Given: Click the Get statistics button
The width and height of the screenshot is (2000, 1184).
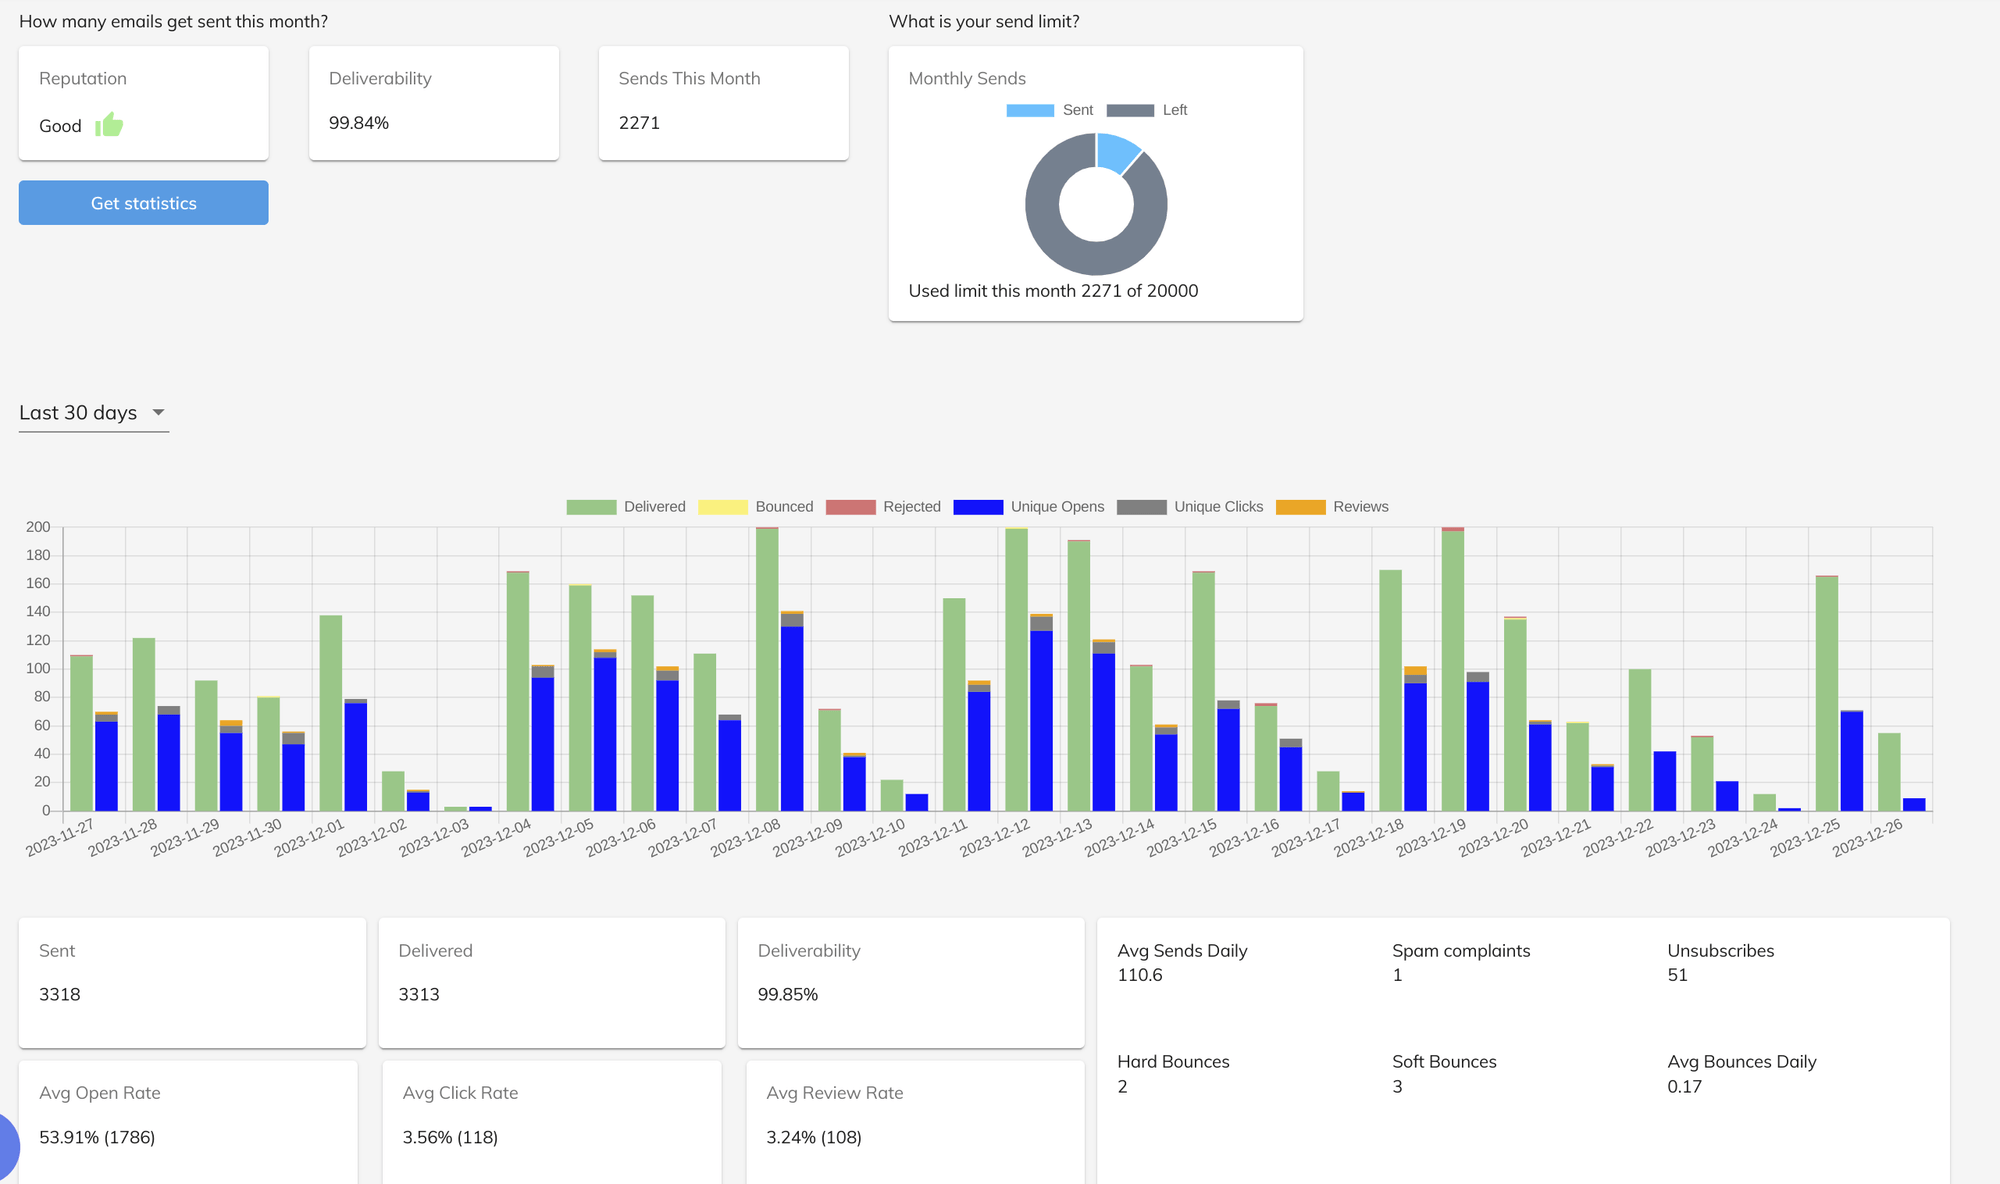Looking at the screenshot, I should point(143,202).
